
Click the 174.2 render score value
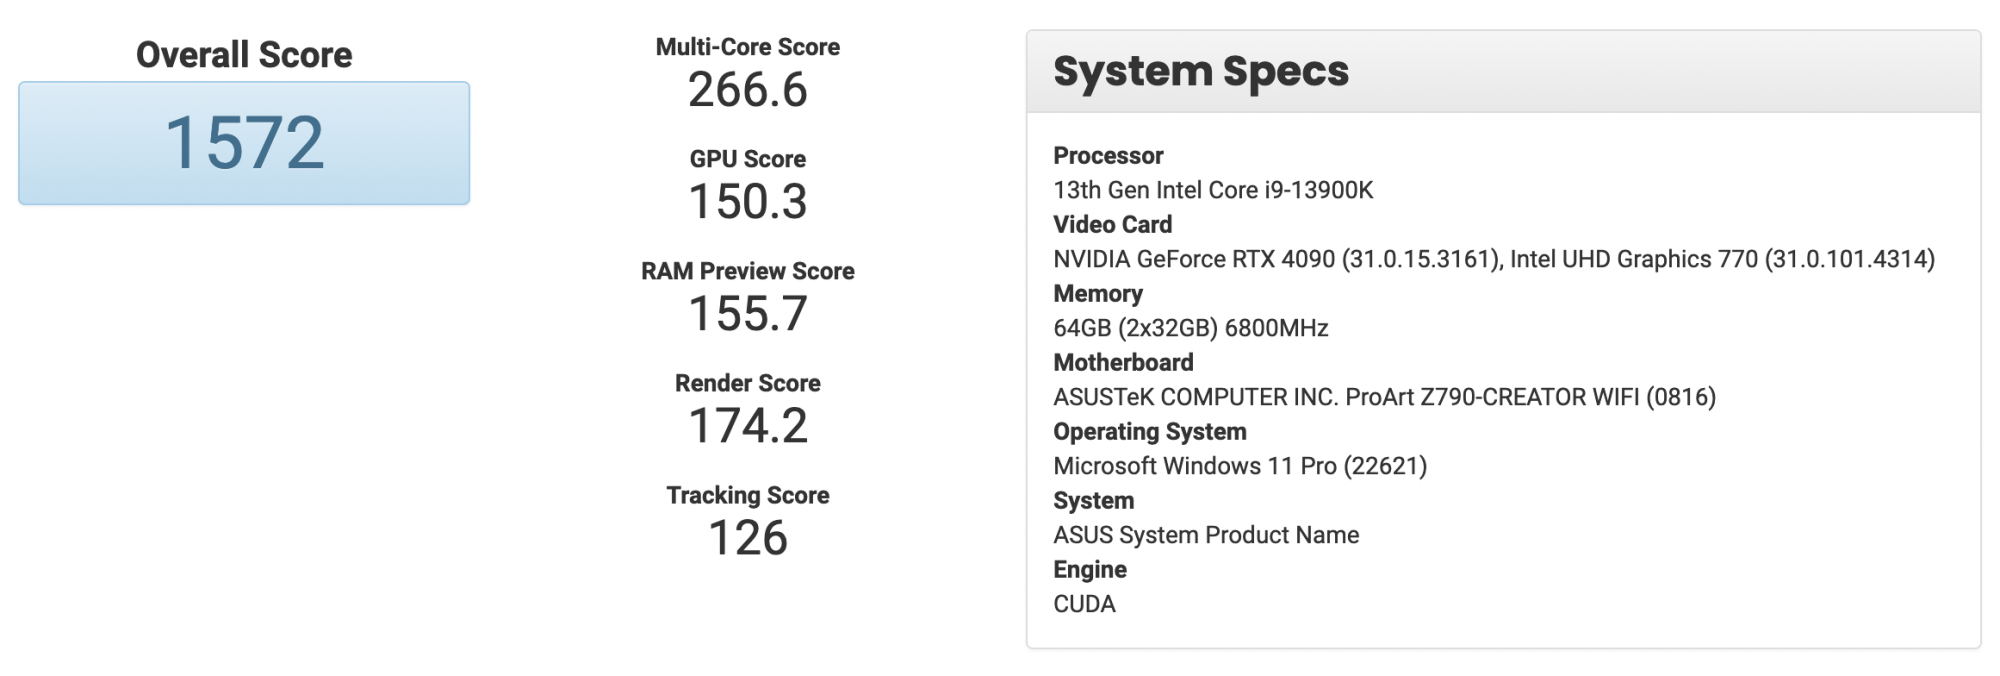coord(747,426)
